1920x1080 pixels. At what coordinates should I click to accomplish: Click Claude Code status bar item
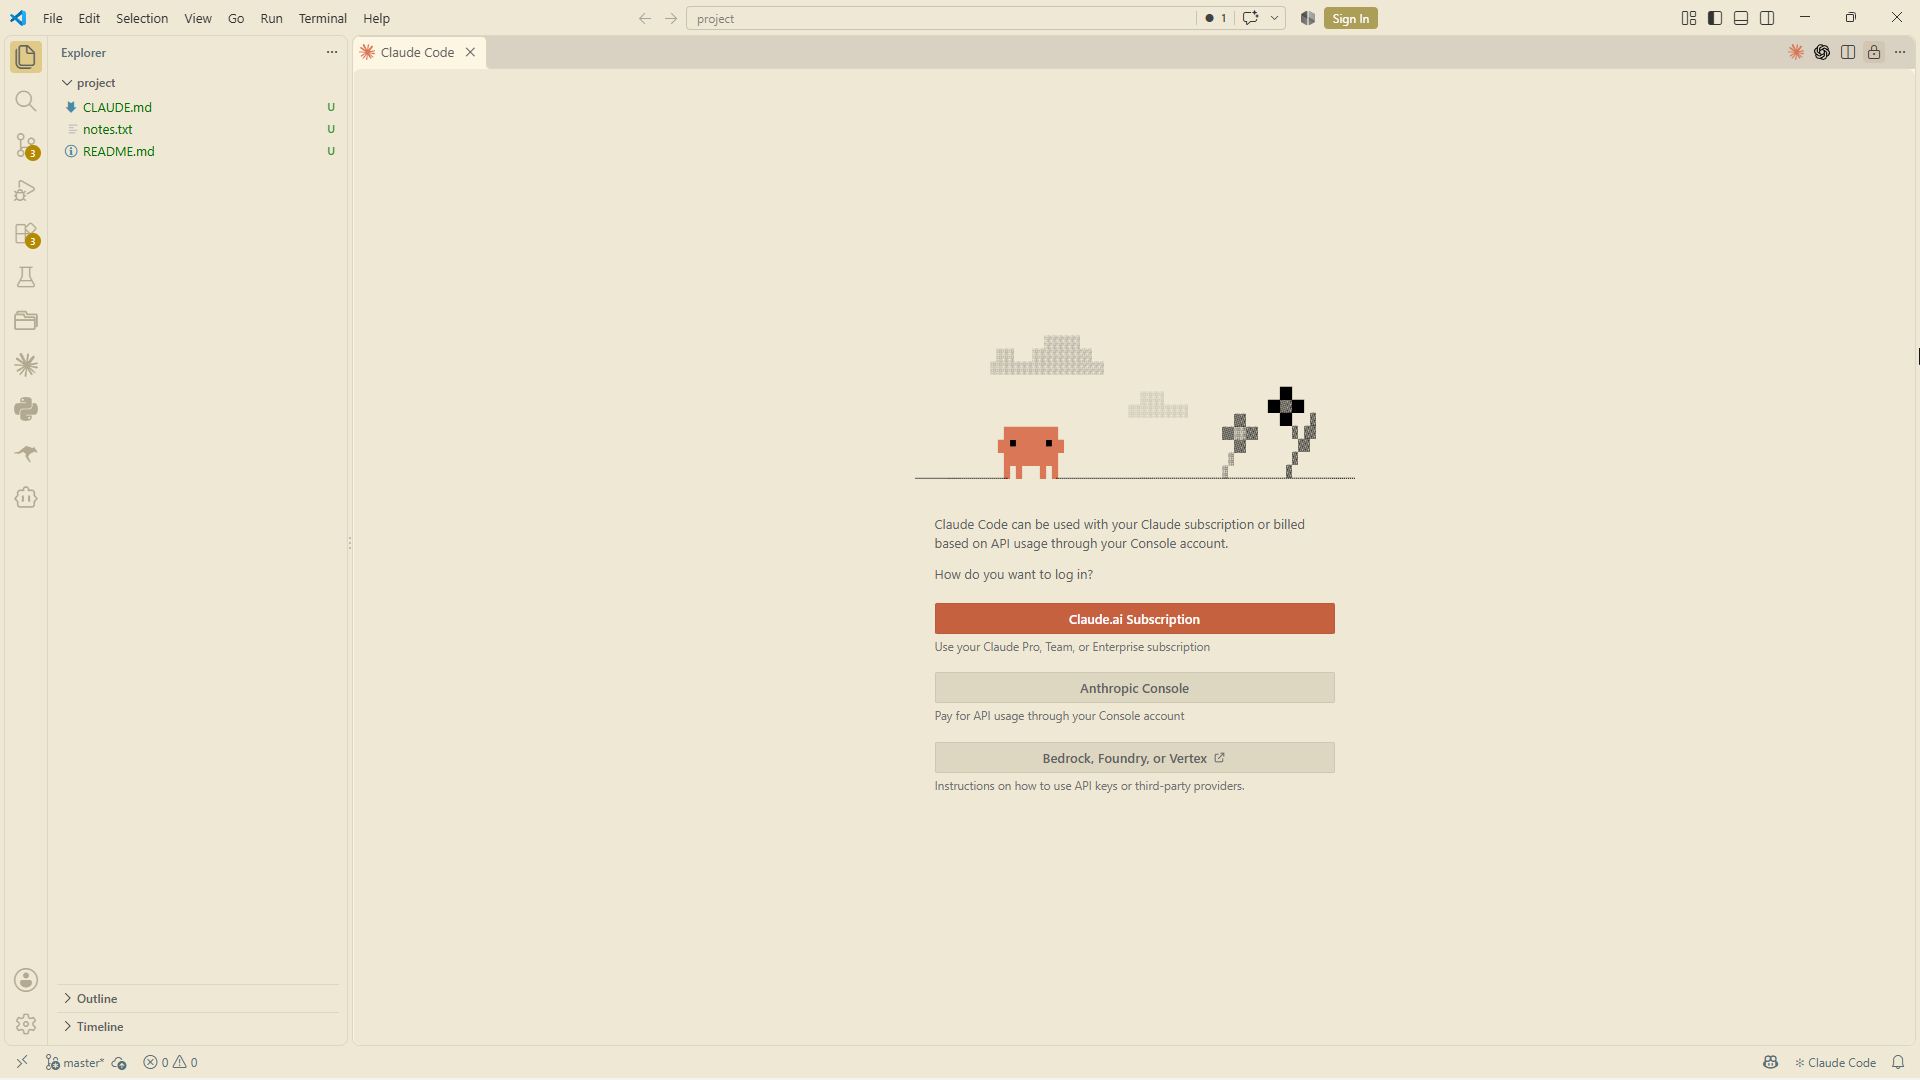(x=1835, y=1063)
